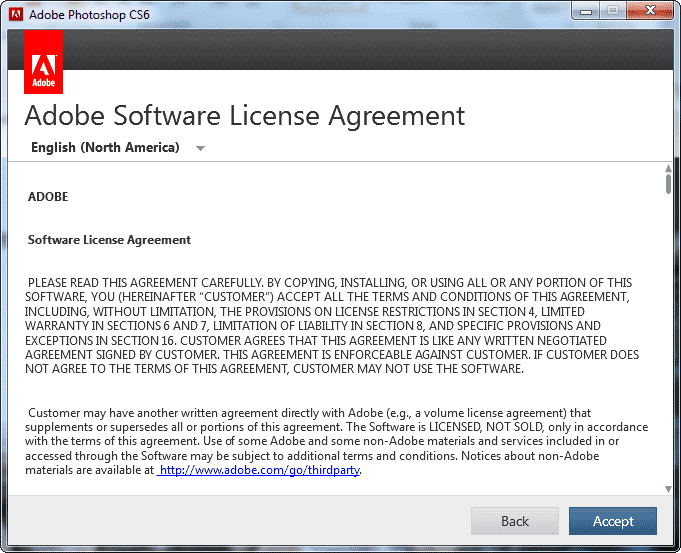
Task: Click the "NOT AGREE TO THE TERMS" line
Action: pos(274,369)
